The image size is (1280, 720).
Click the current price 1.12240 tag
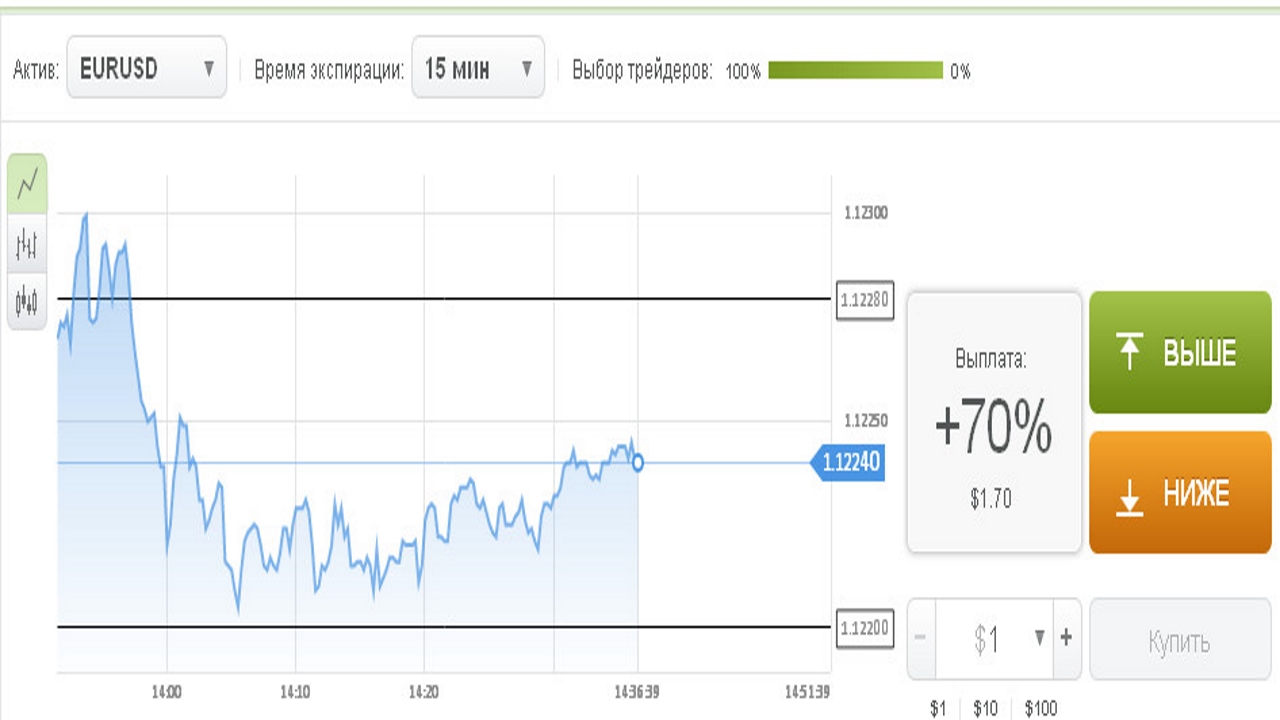(x=851, y=463)
